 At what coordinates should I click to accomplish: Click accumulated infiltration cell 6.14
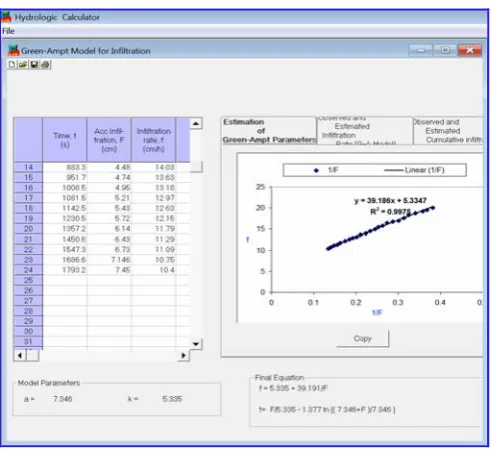109,229
